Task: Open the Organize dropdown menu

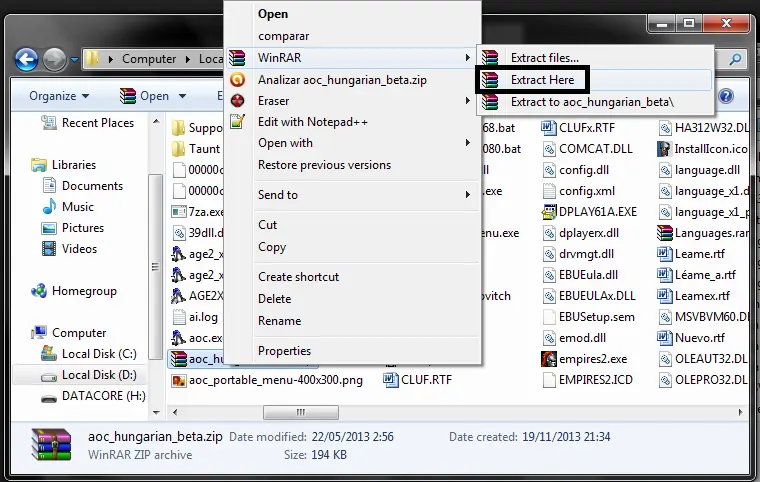Action: [x=59, y=96]
